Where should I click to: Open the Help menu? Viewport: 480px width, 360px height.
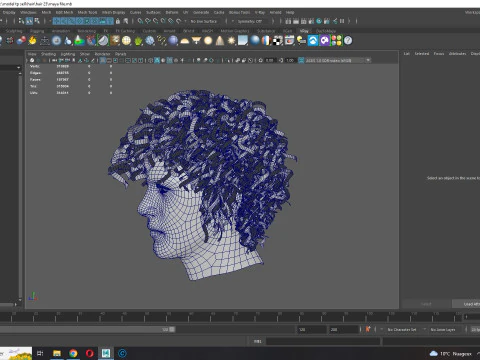290,12
